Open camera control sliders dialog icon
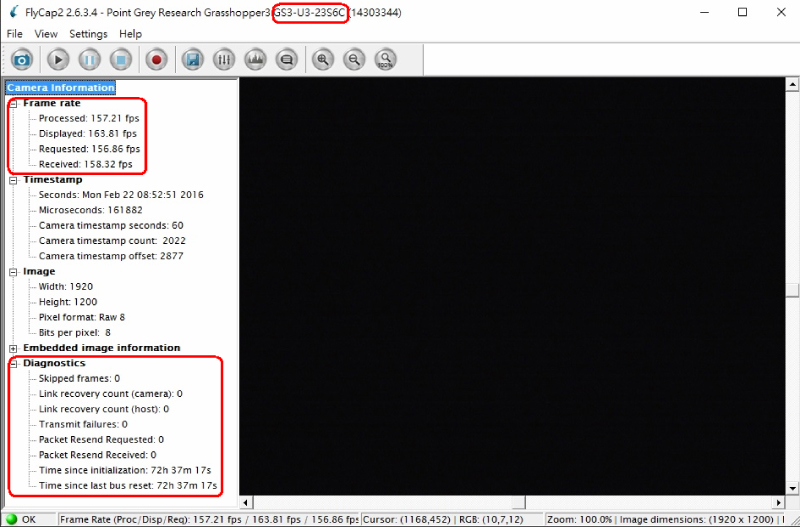800x527 pixels. click(224, 60)
